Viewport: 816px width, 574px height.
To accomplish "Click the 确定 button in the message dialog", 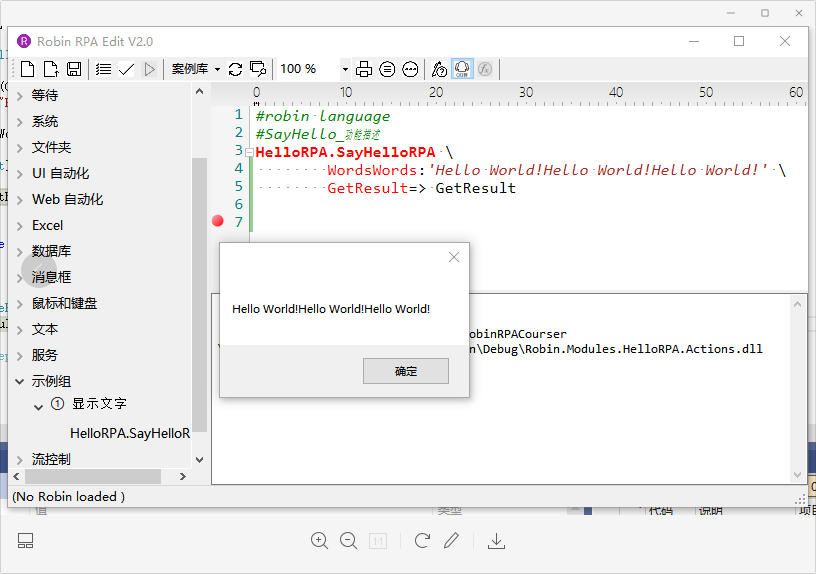I will pyautogui.click(x=406, y=371).
